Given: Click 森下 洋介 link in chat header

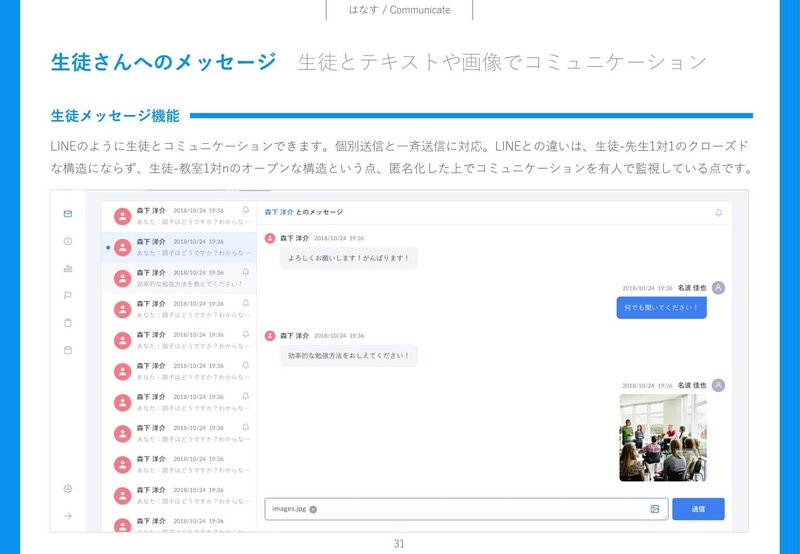Looking at the screenshot, I should pos(279,212).
